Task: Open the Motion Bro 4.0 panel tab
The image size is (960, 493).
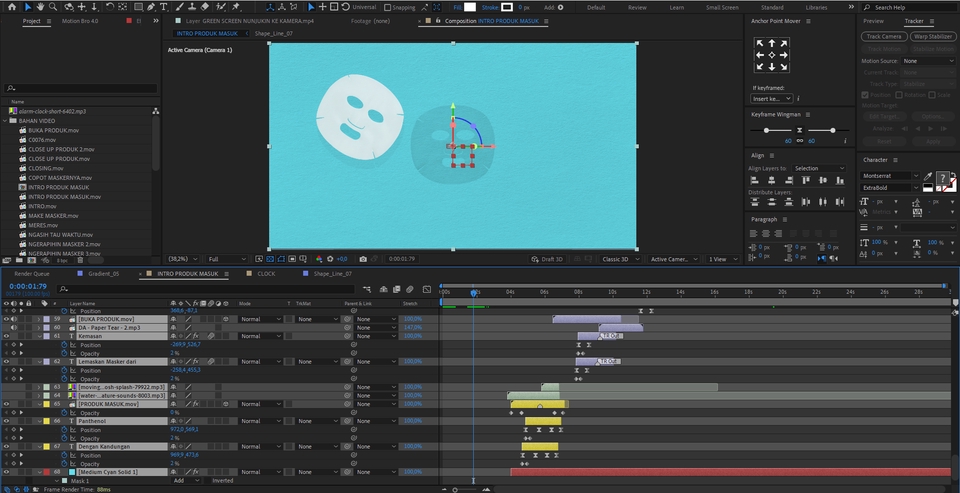Action: click(x=80, y=21)
